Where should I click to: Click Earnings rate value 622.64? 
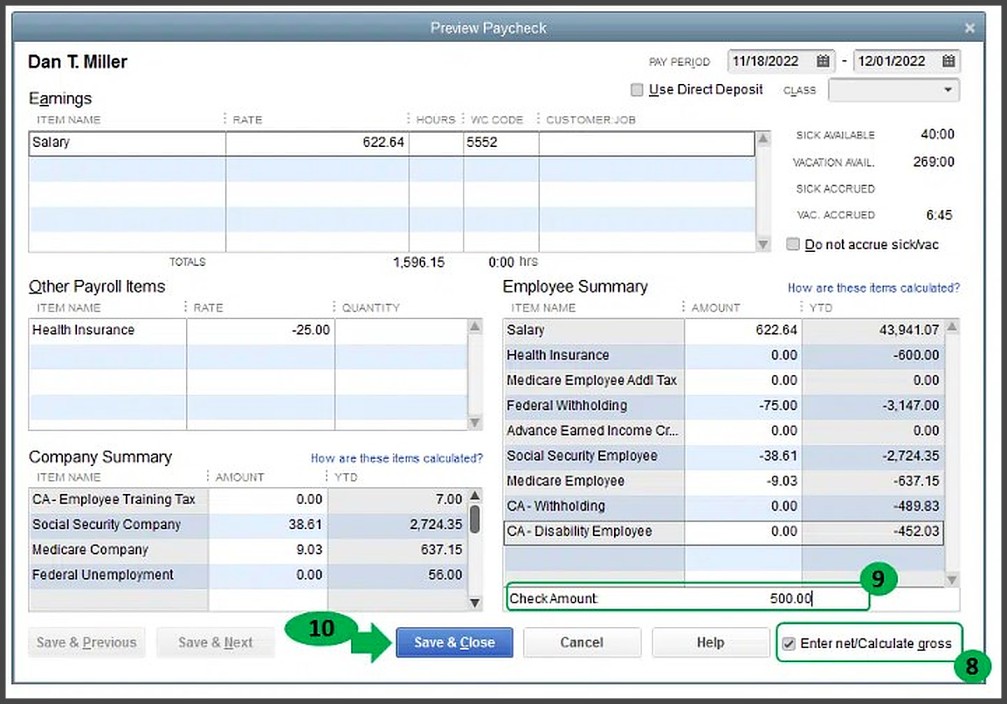click(383, 143)
